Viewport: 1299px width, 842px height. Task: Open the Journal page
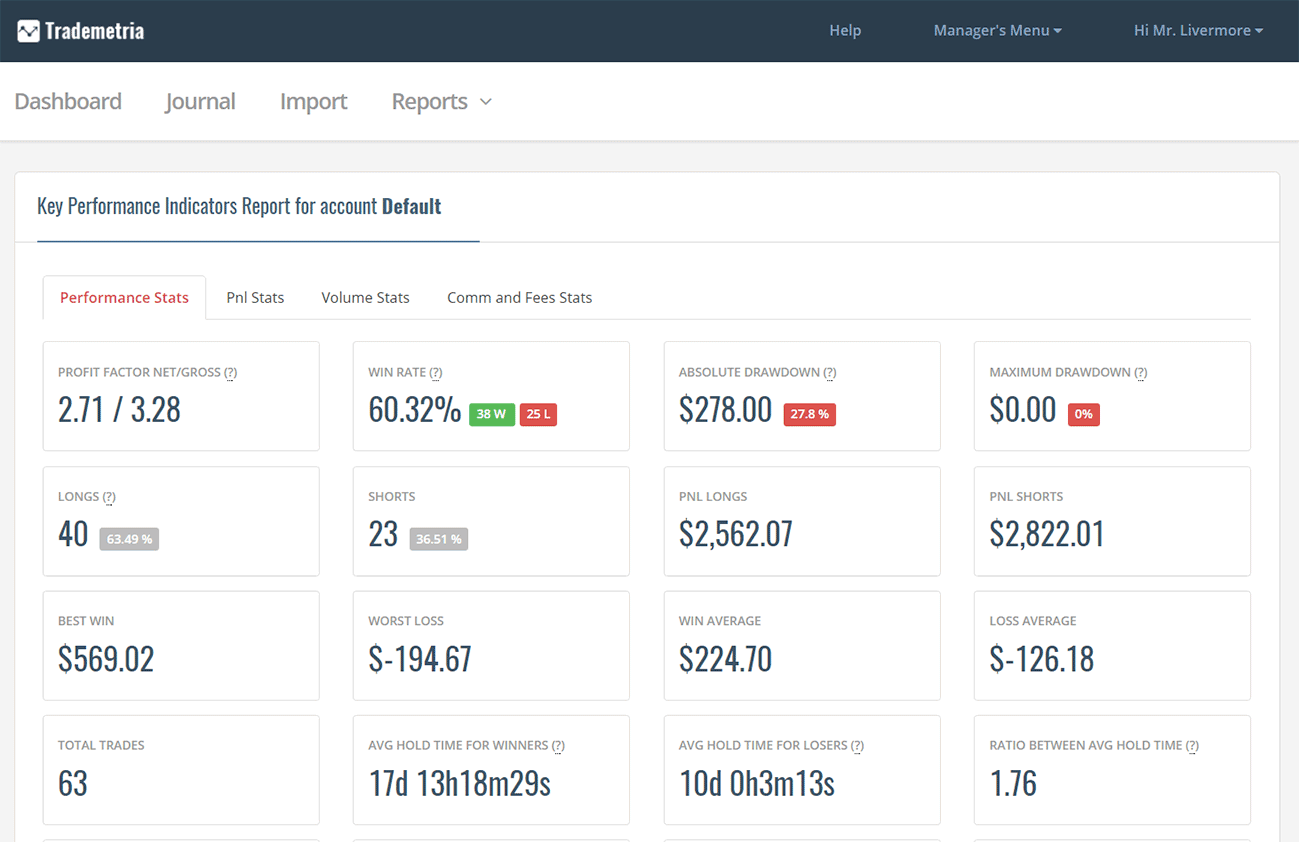(200, 101)
